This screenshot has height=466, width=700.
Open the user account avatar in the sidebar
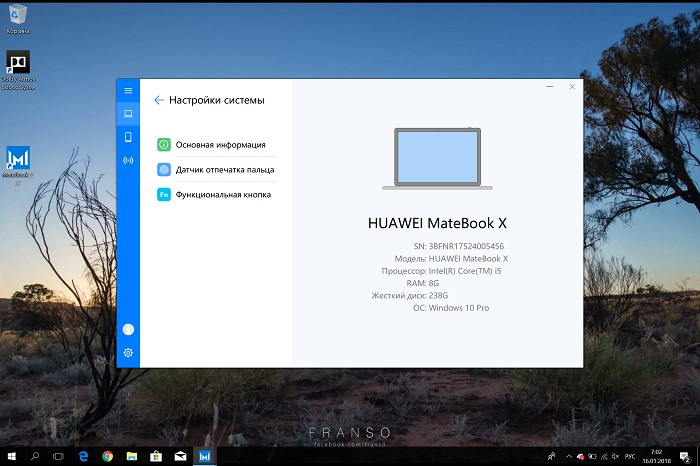128,329
